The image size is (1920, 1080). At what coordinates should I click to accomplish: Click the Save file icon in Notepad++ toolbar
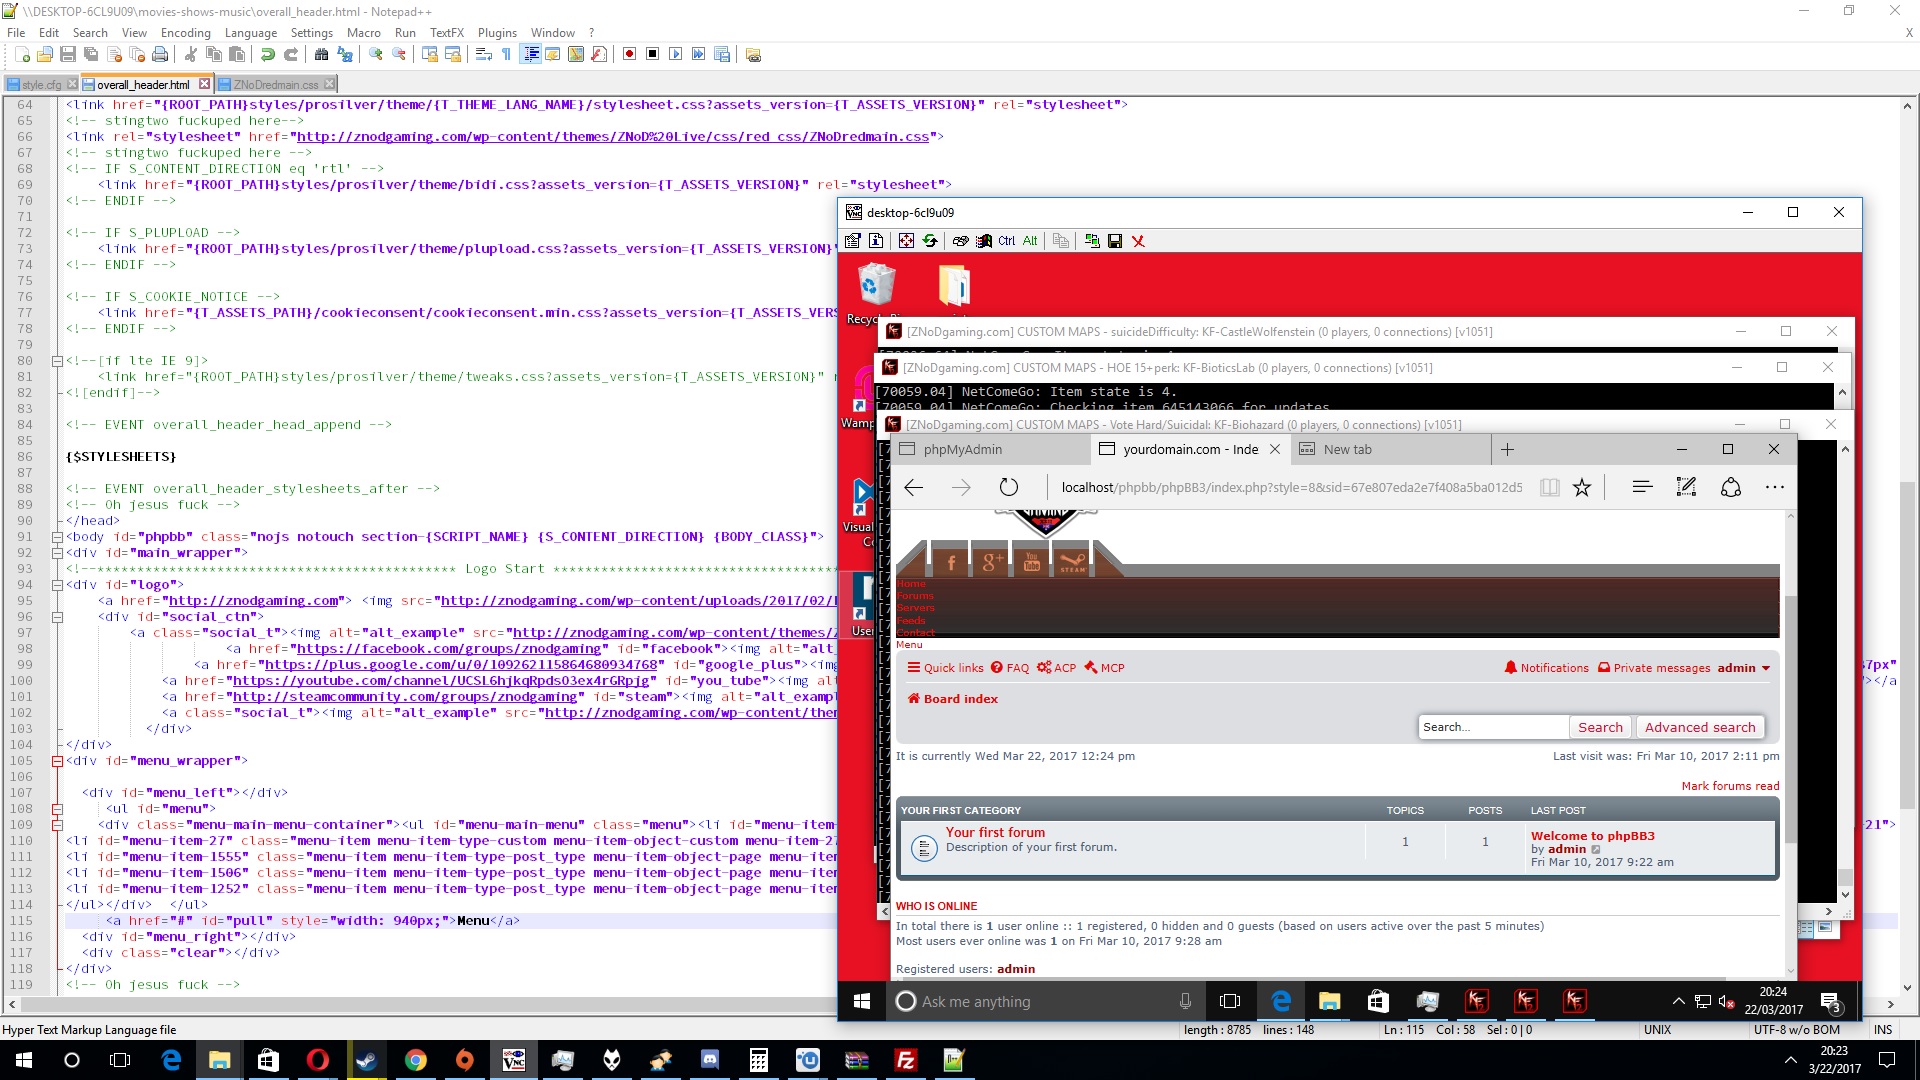click(x=68, y=54)
